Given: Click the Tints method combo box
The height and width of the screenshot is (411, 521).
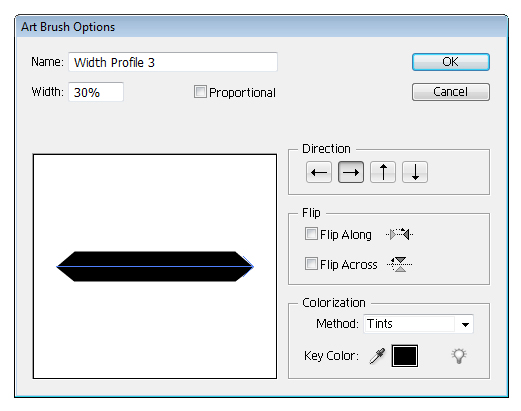Looking at the screenshot, I should (418, 324).
